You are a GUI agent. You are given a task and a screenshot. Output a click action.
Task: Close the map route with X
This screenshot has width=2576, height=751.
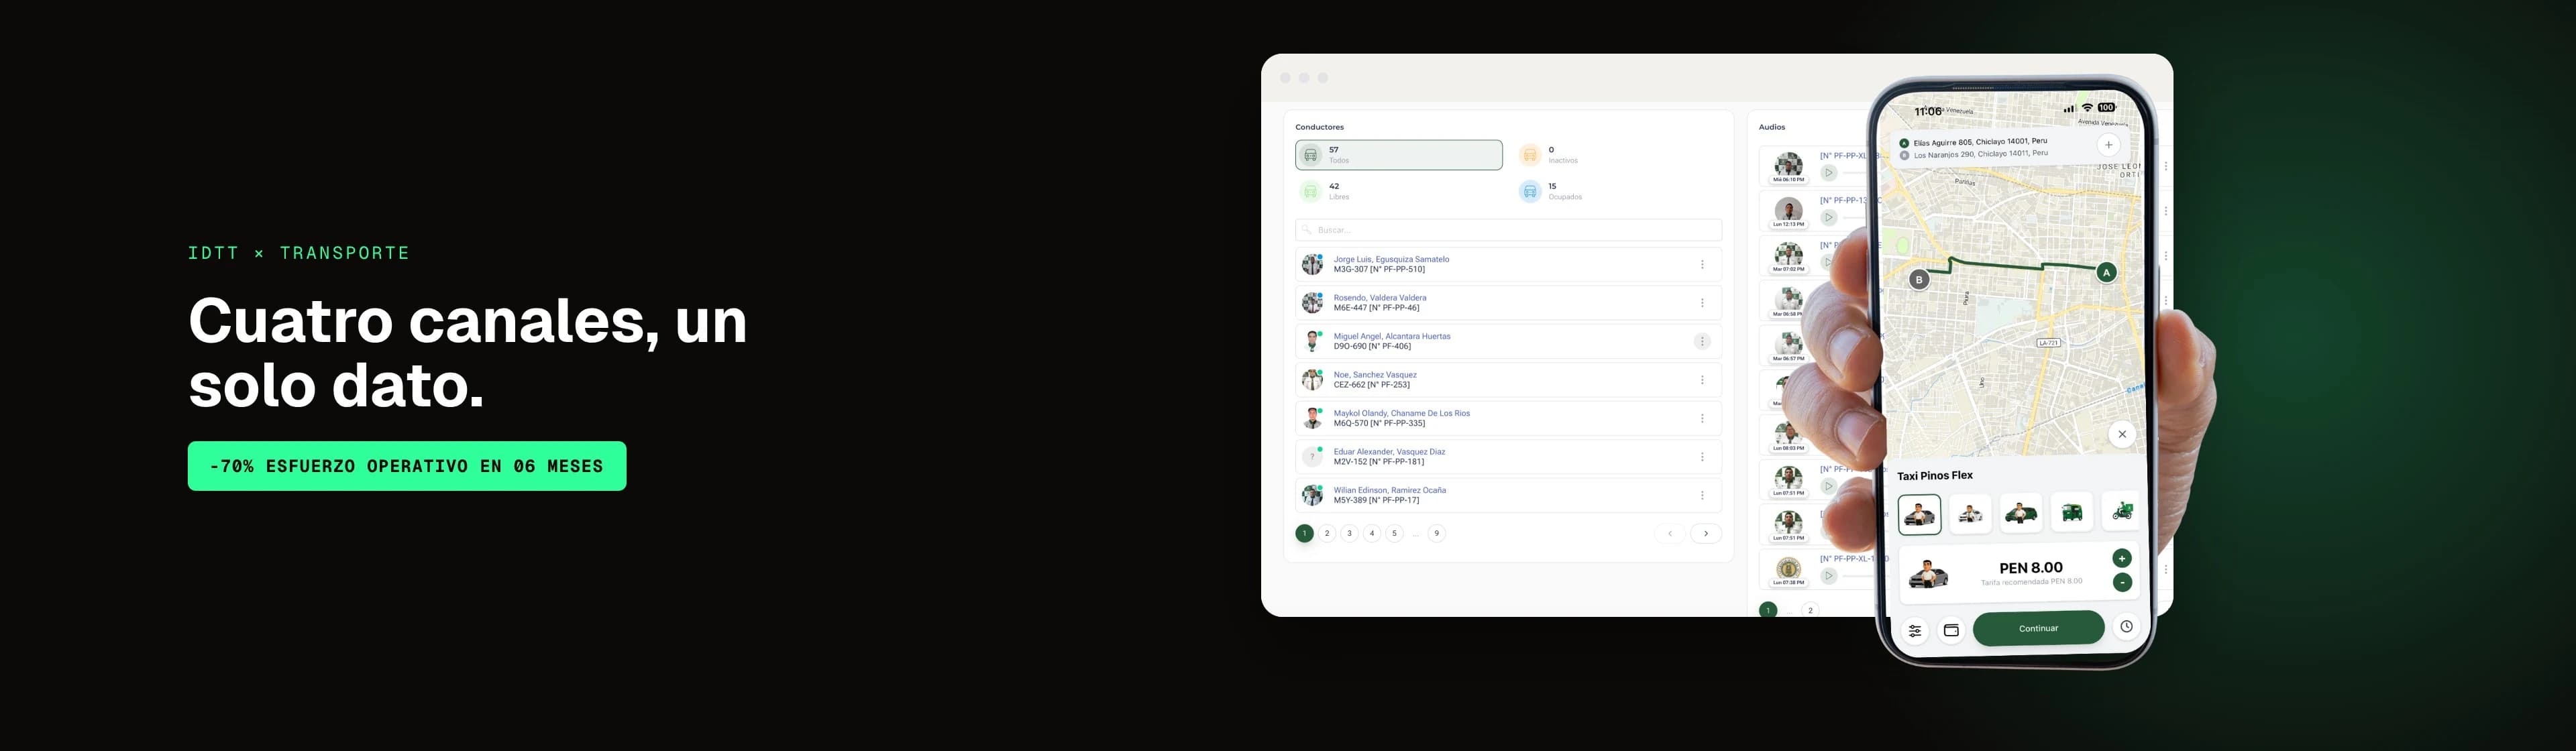(x=2122, y=434)
